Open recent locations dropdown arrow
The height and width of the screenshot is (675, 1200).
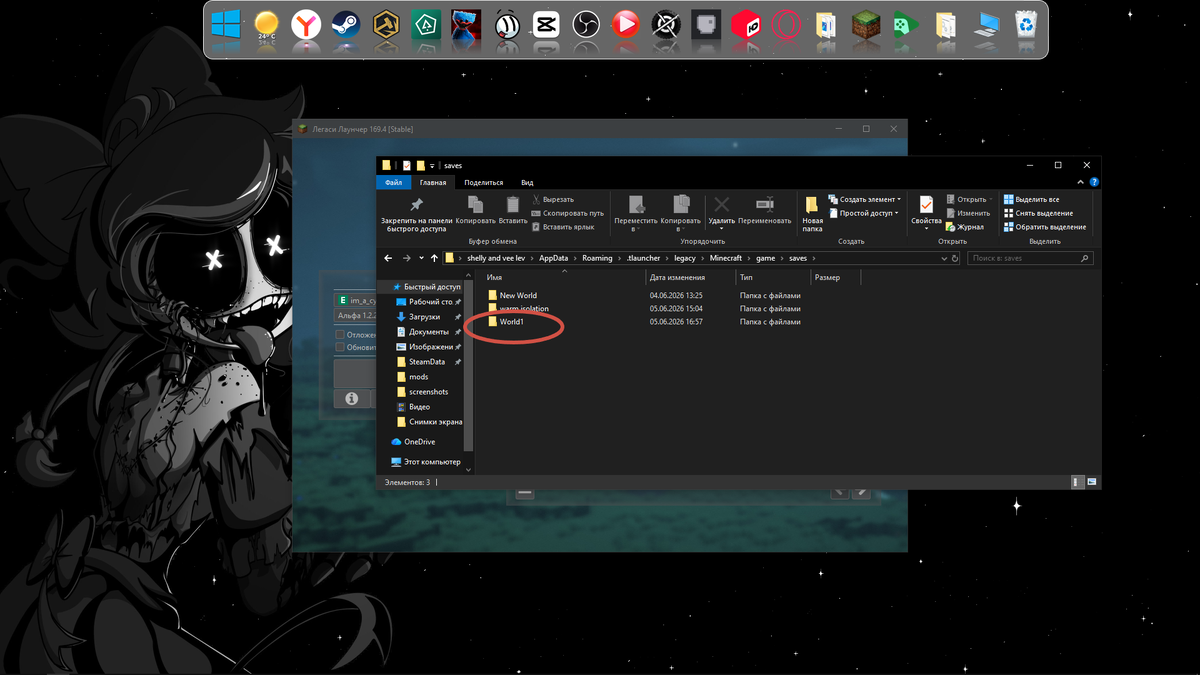(421, 258)
